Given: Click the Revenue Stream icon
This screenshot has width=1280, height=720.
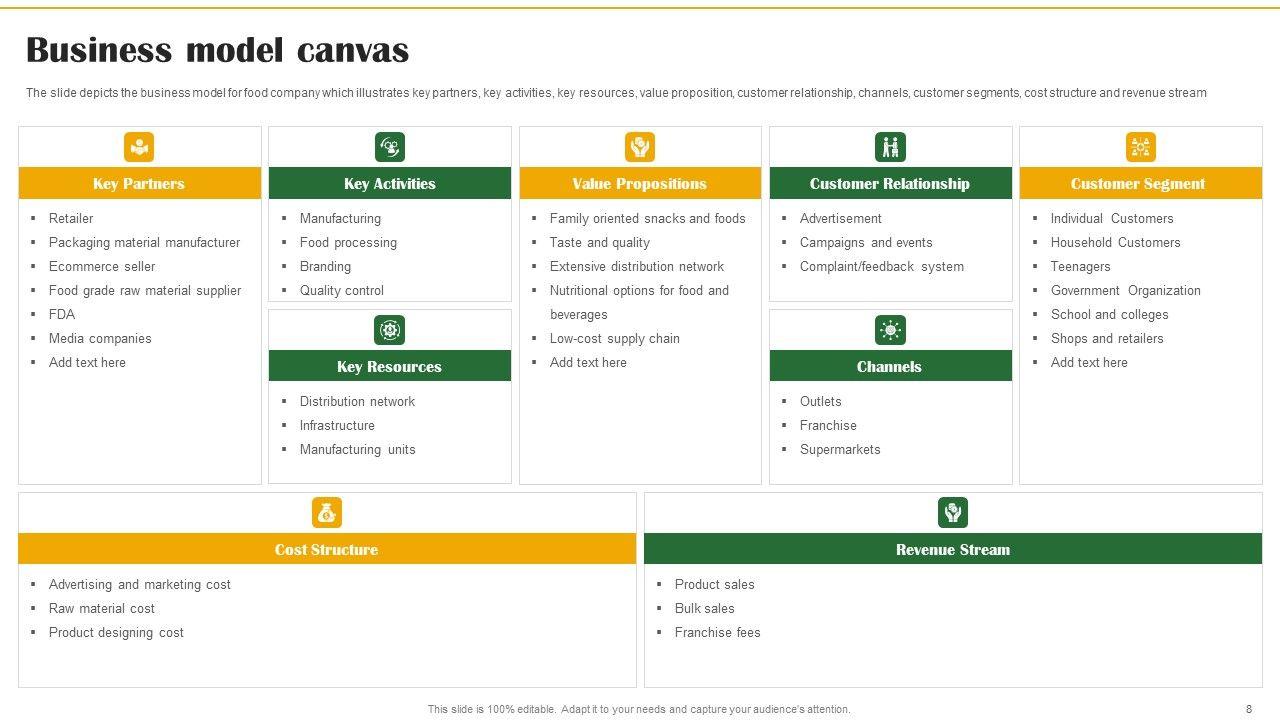Looking at the screenshot, I should 953,513.
